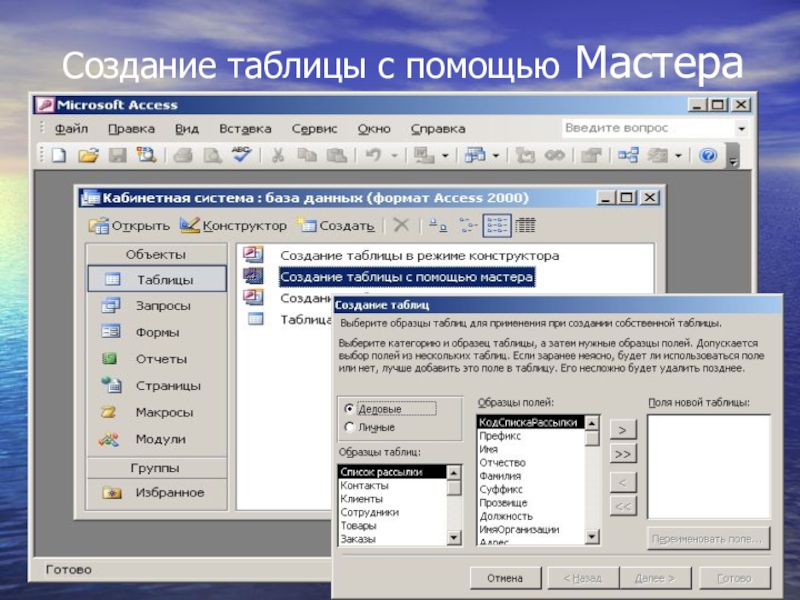Click the Copy toolbar icon

tap(307, 155)
